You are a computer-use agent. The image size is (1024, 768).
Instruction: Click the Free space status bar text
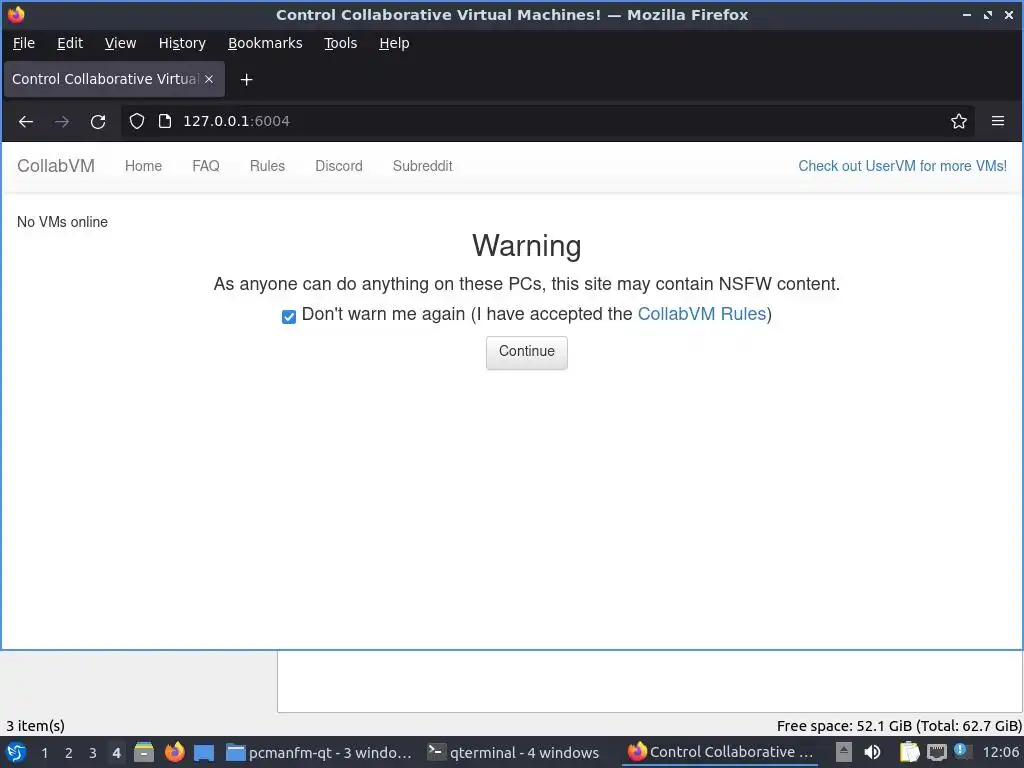coord(899,726)
